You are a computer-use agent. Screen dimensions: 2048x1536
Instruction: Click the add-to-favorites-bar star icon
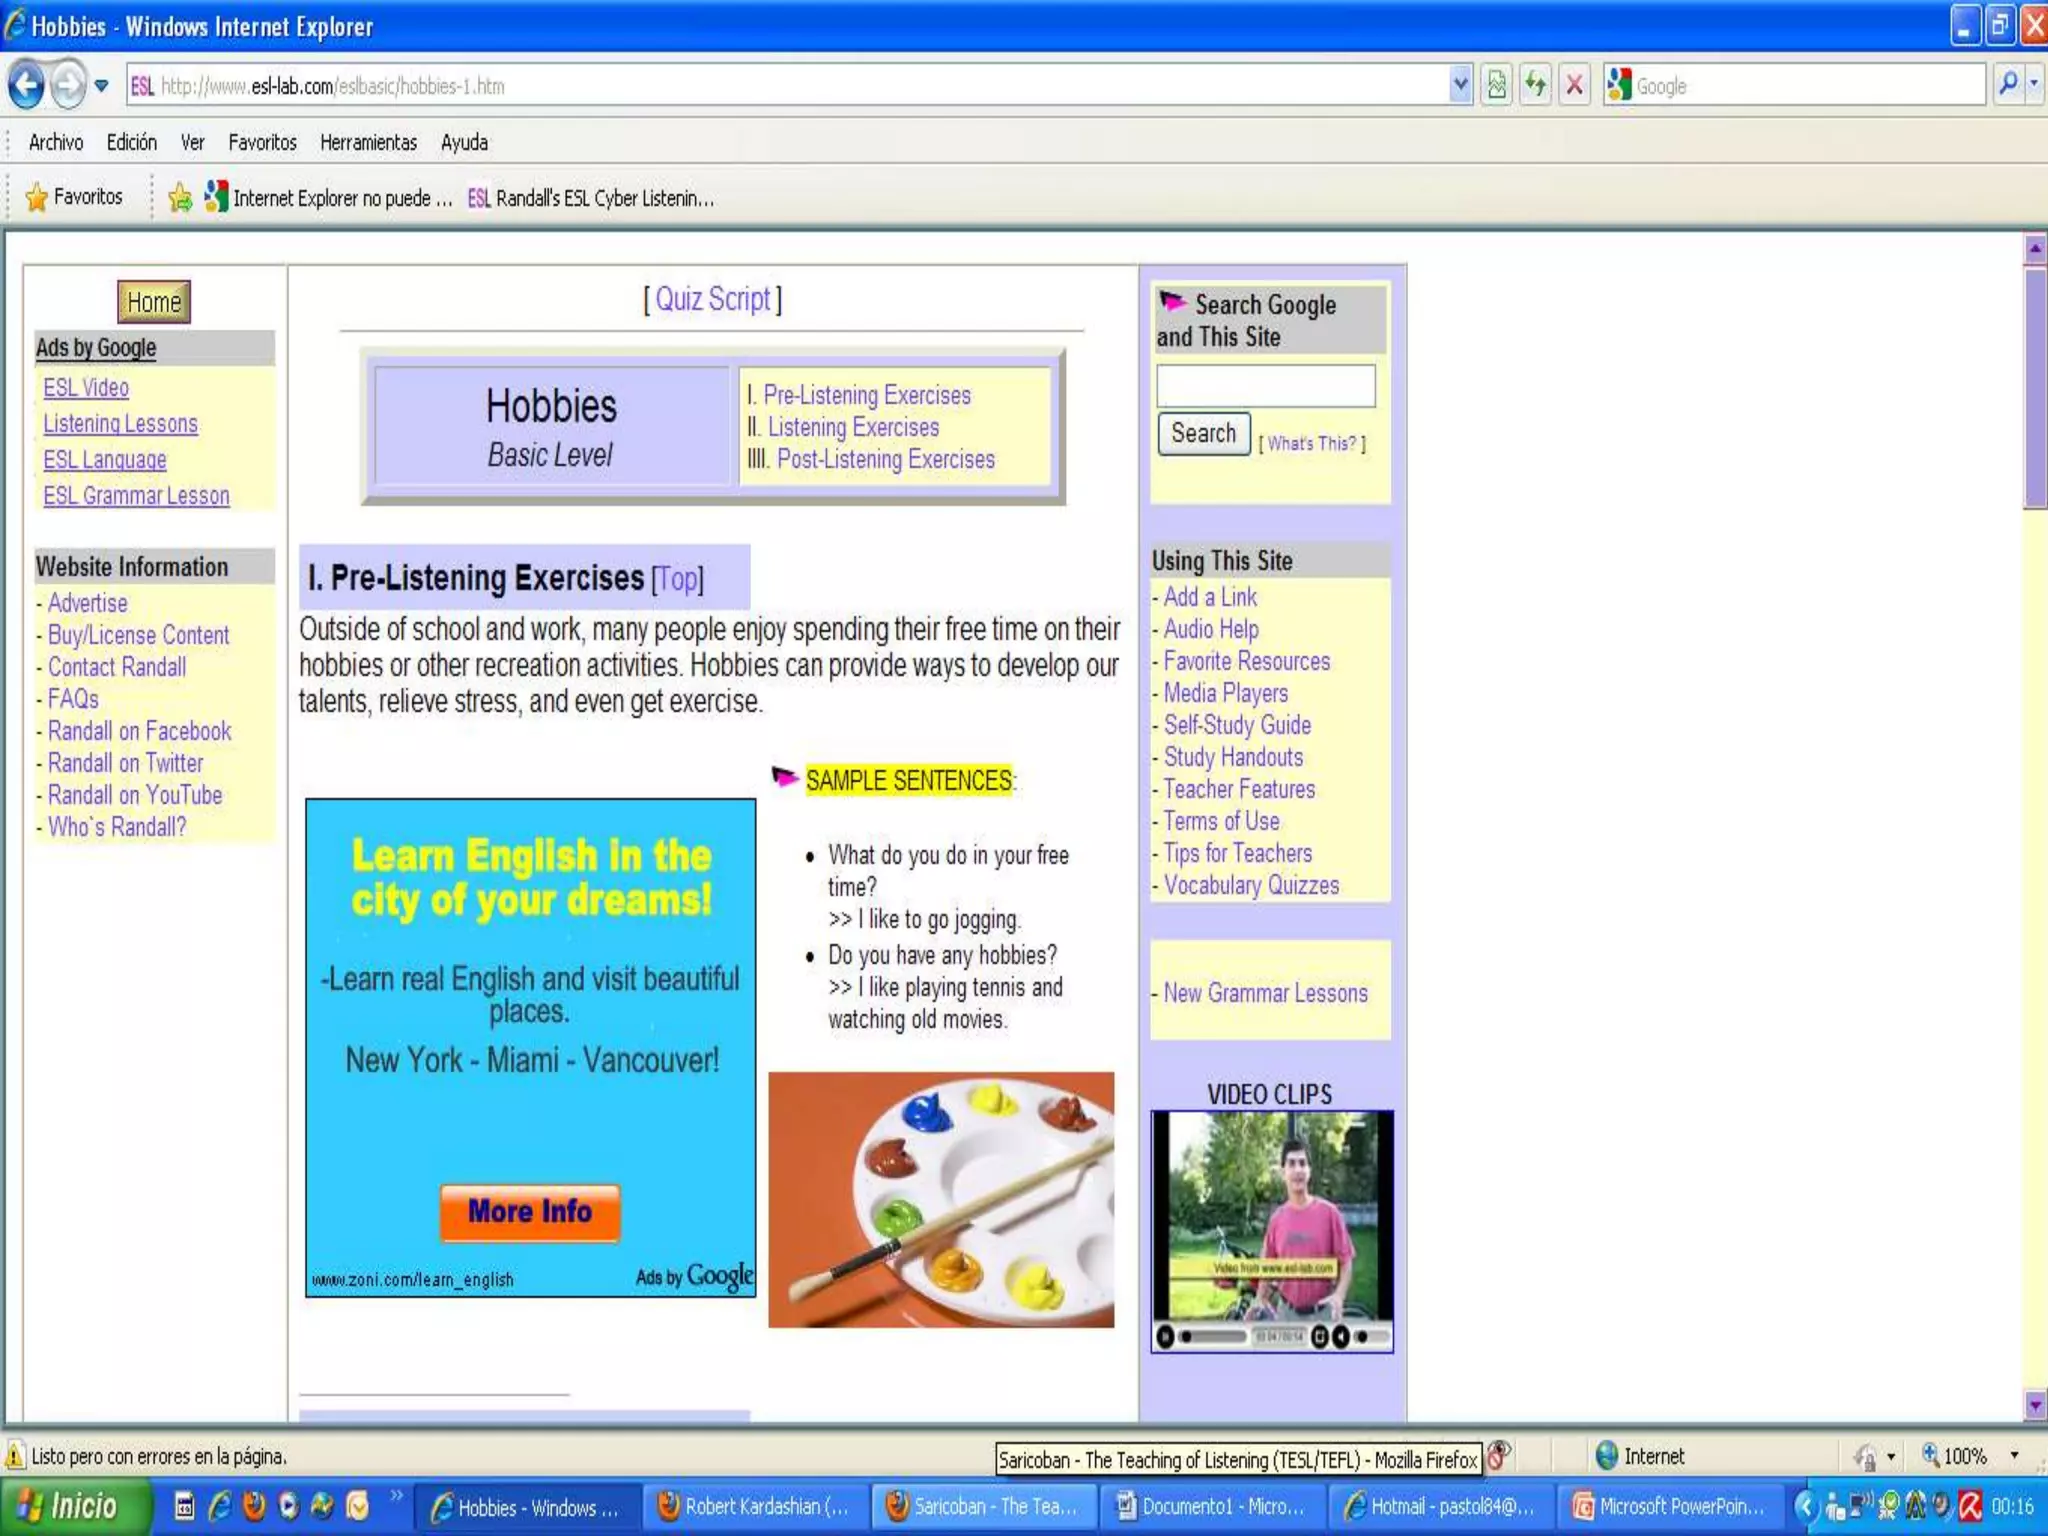(180, 197)
